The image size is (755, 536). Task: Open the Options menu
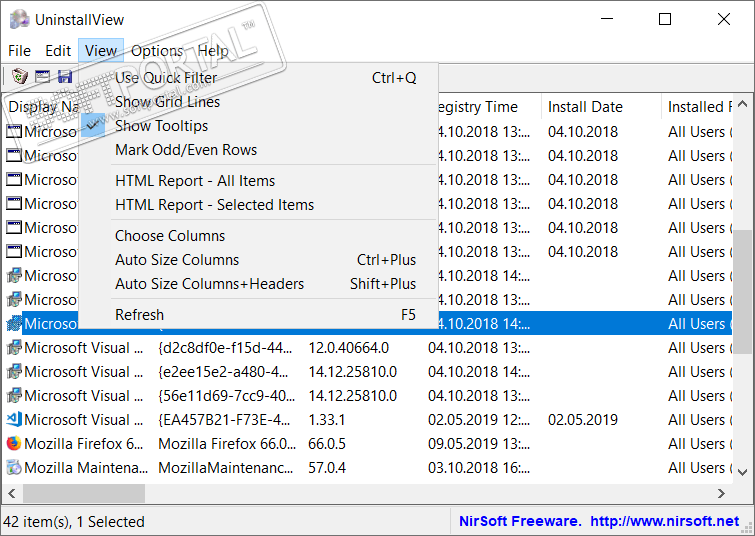point(157,51)
